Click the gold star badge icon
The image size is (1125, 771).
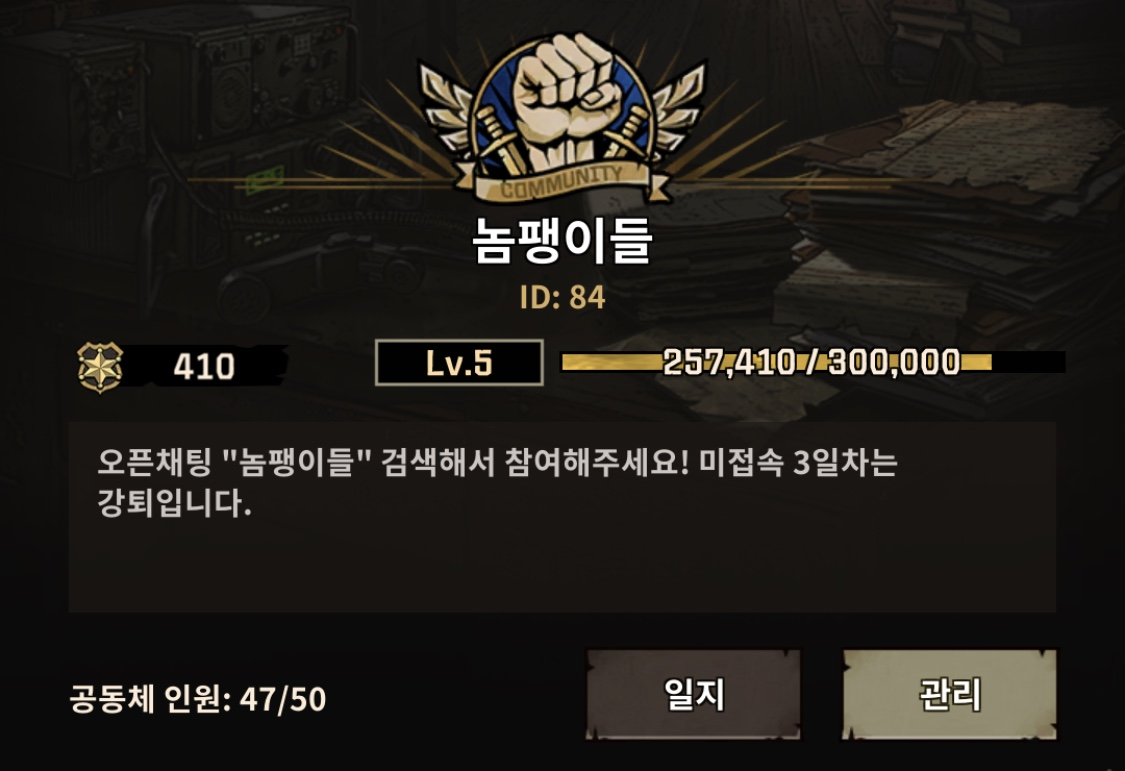click(100, 367)
